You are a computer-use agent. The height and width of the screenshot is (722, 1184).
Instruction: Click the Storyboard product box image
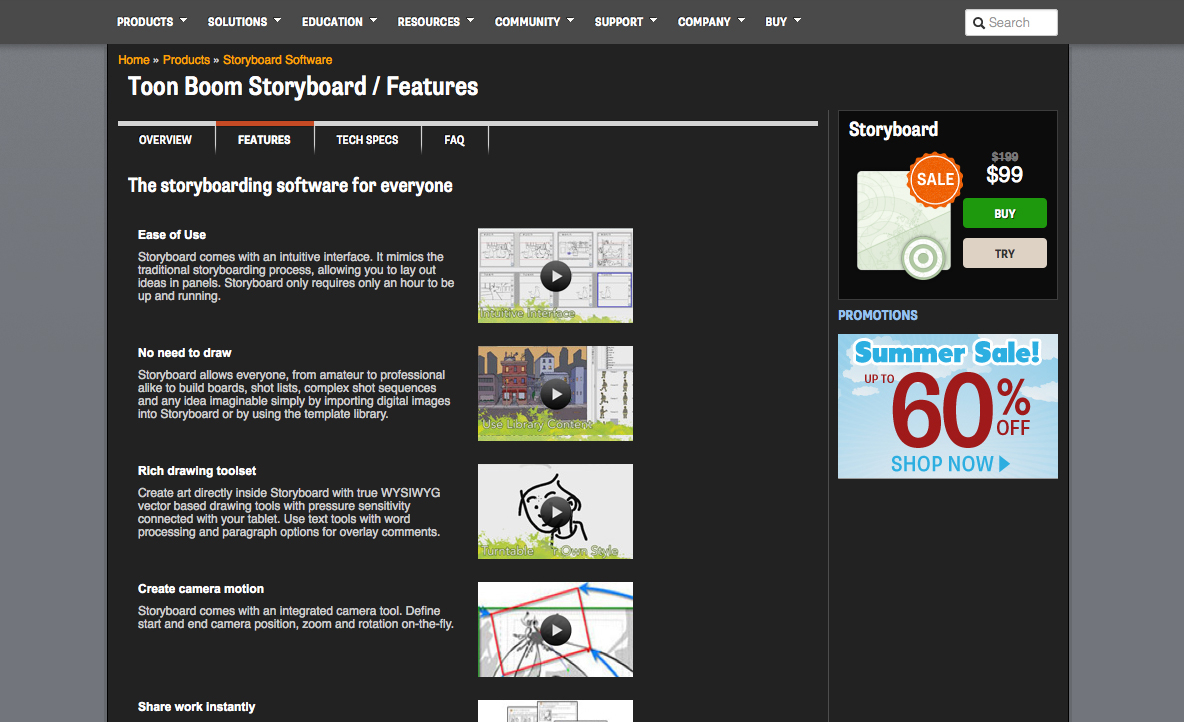pos(903,223)
